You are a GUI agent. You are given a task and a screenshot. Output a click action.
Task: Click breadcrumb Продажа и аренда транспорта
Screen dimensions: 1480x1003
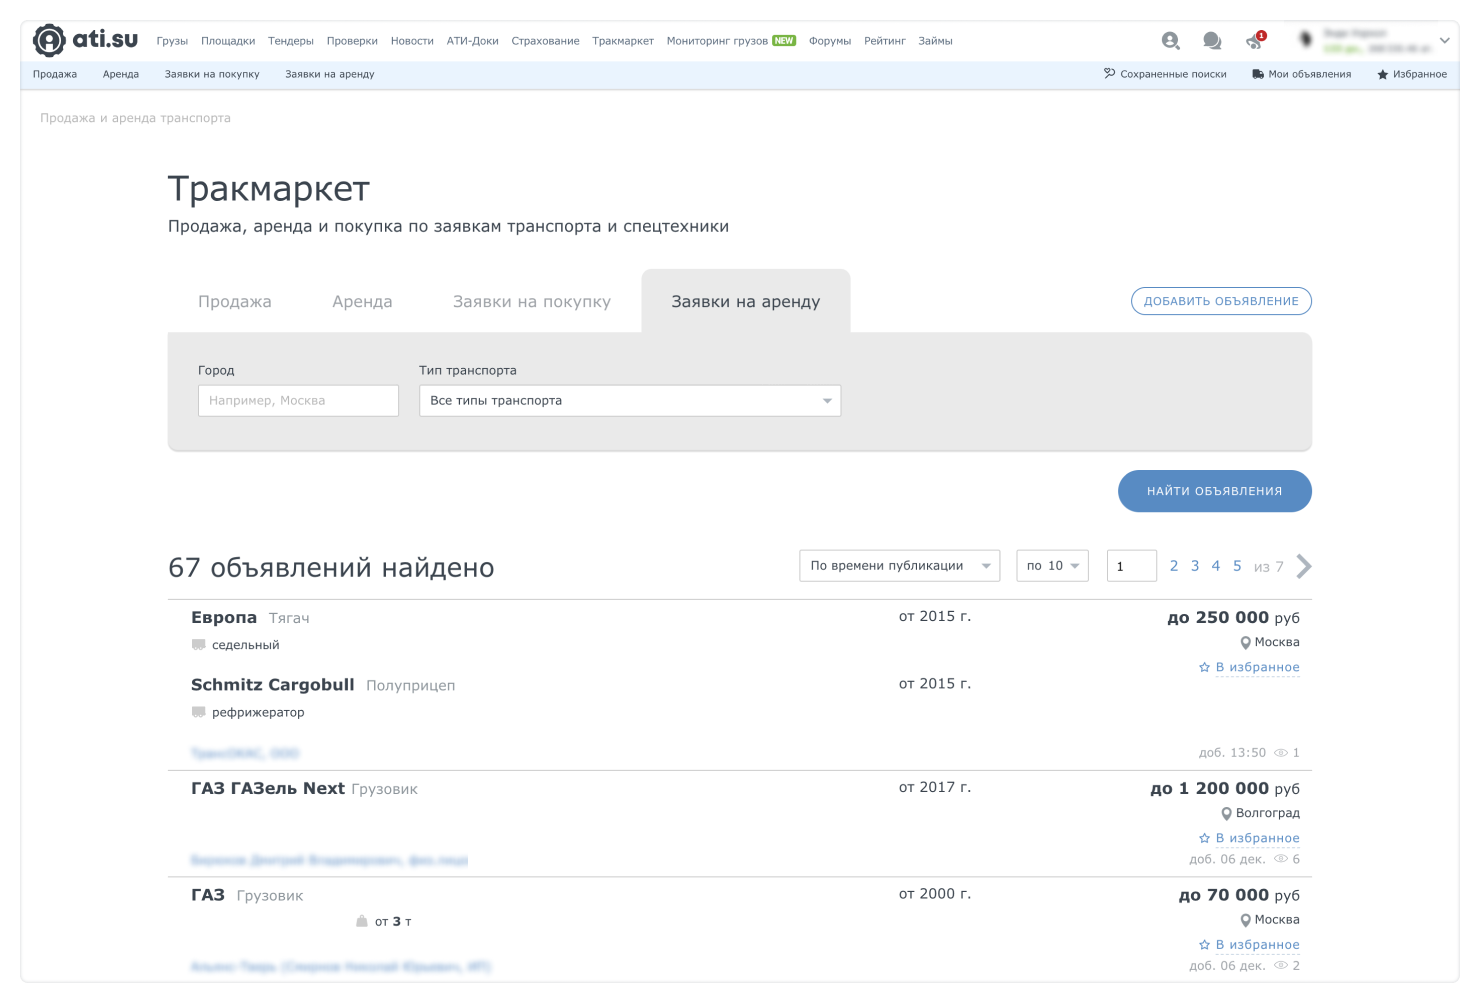click(135, 118)
